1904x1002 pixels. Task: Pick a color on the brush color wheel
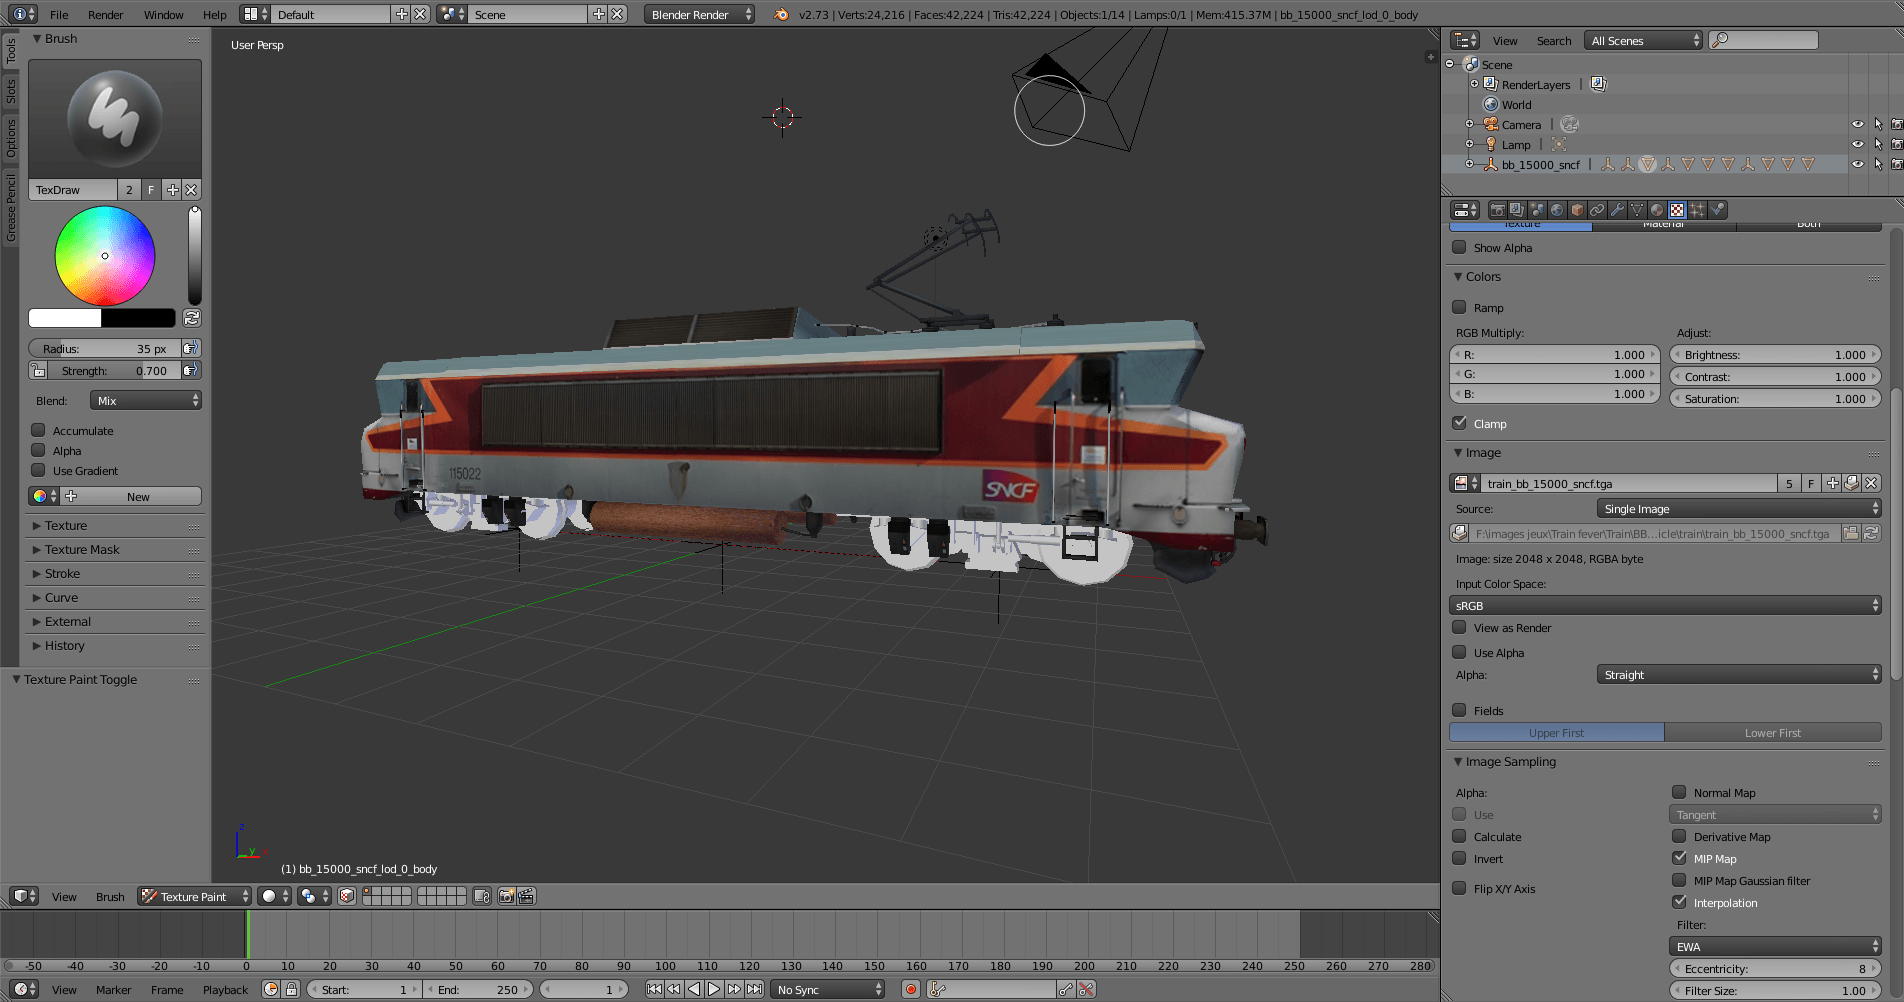pyautogui.click(x=105, y=256)
